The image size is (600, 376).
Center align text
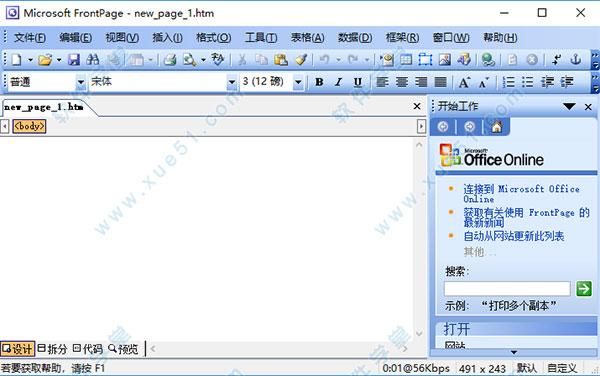[x=401, y=82]
